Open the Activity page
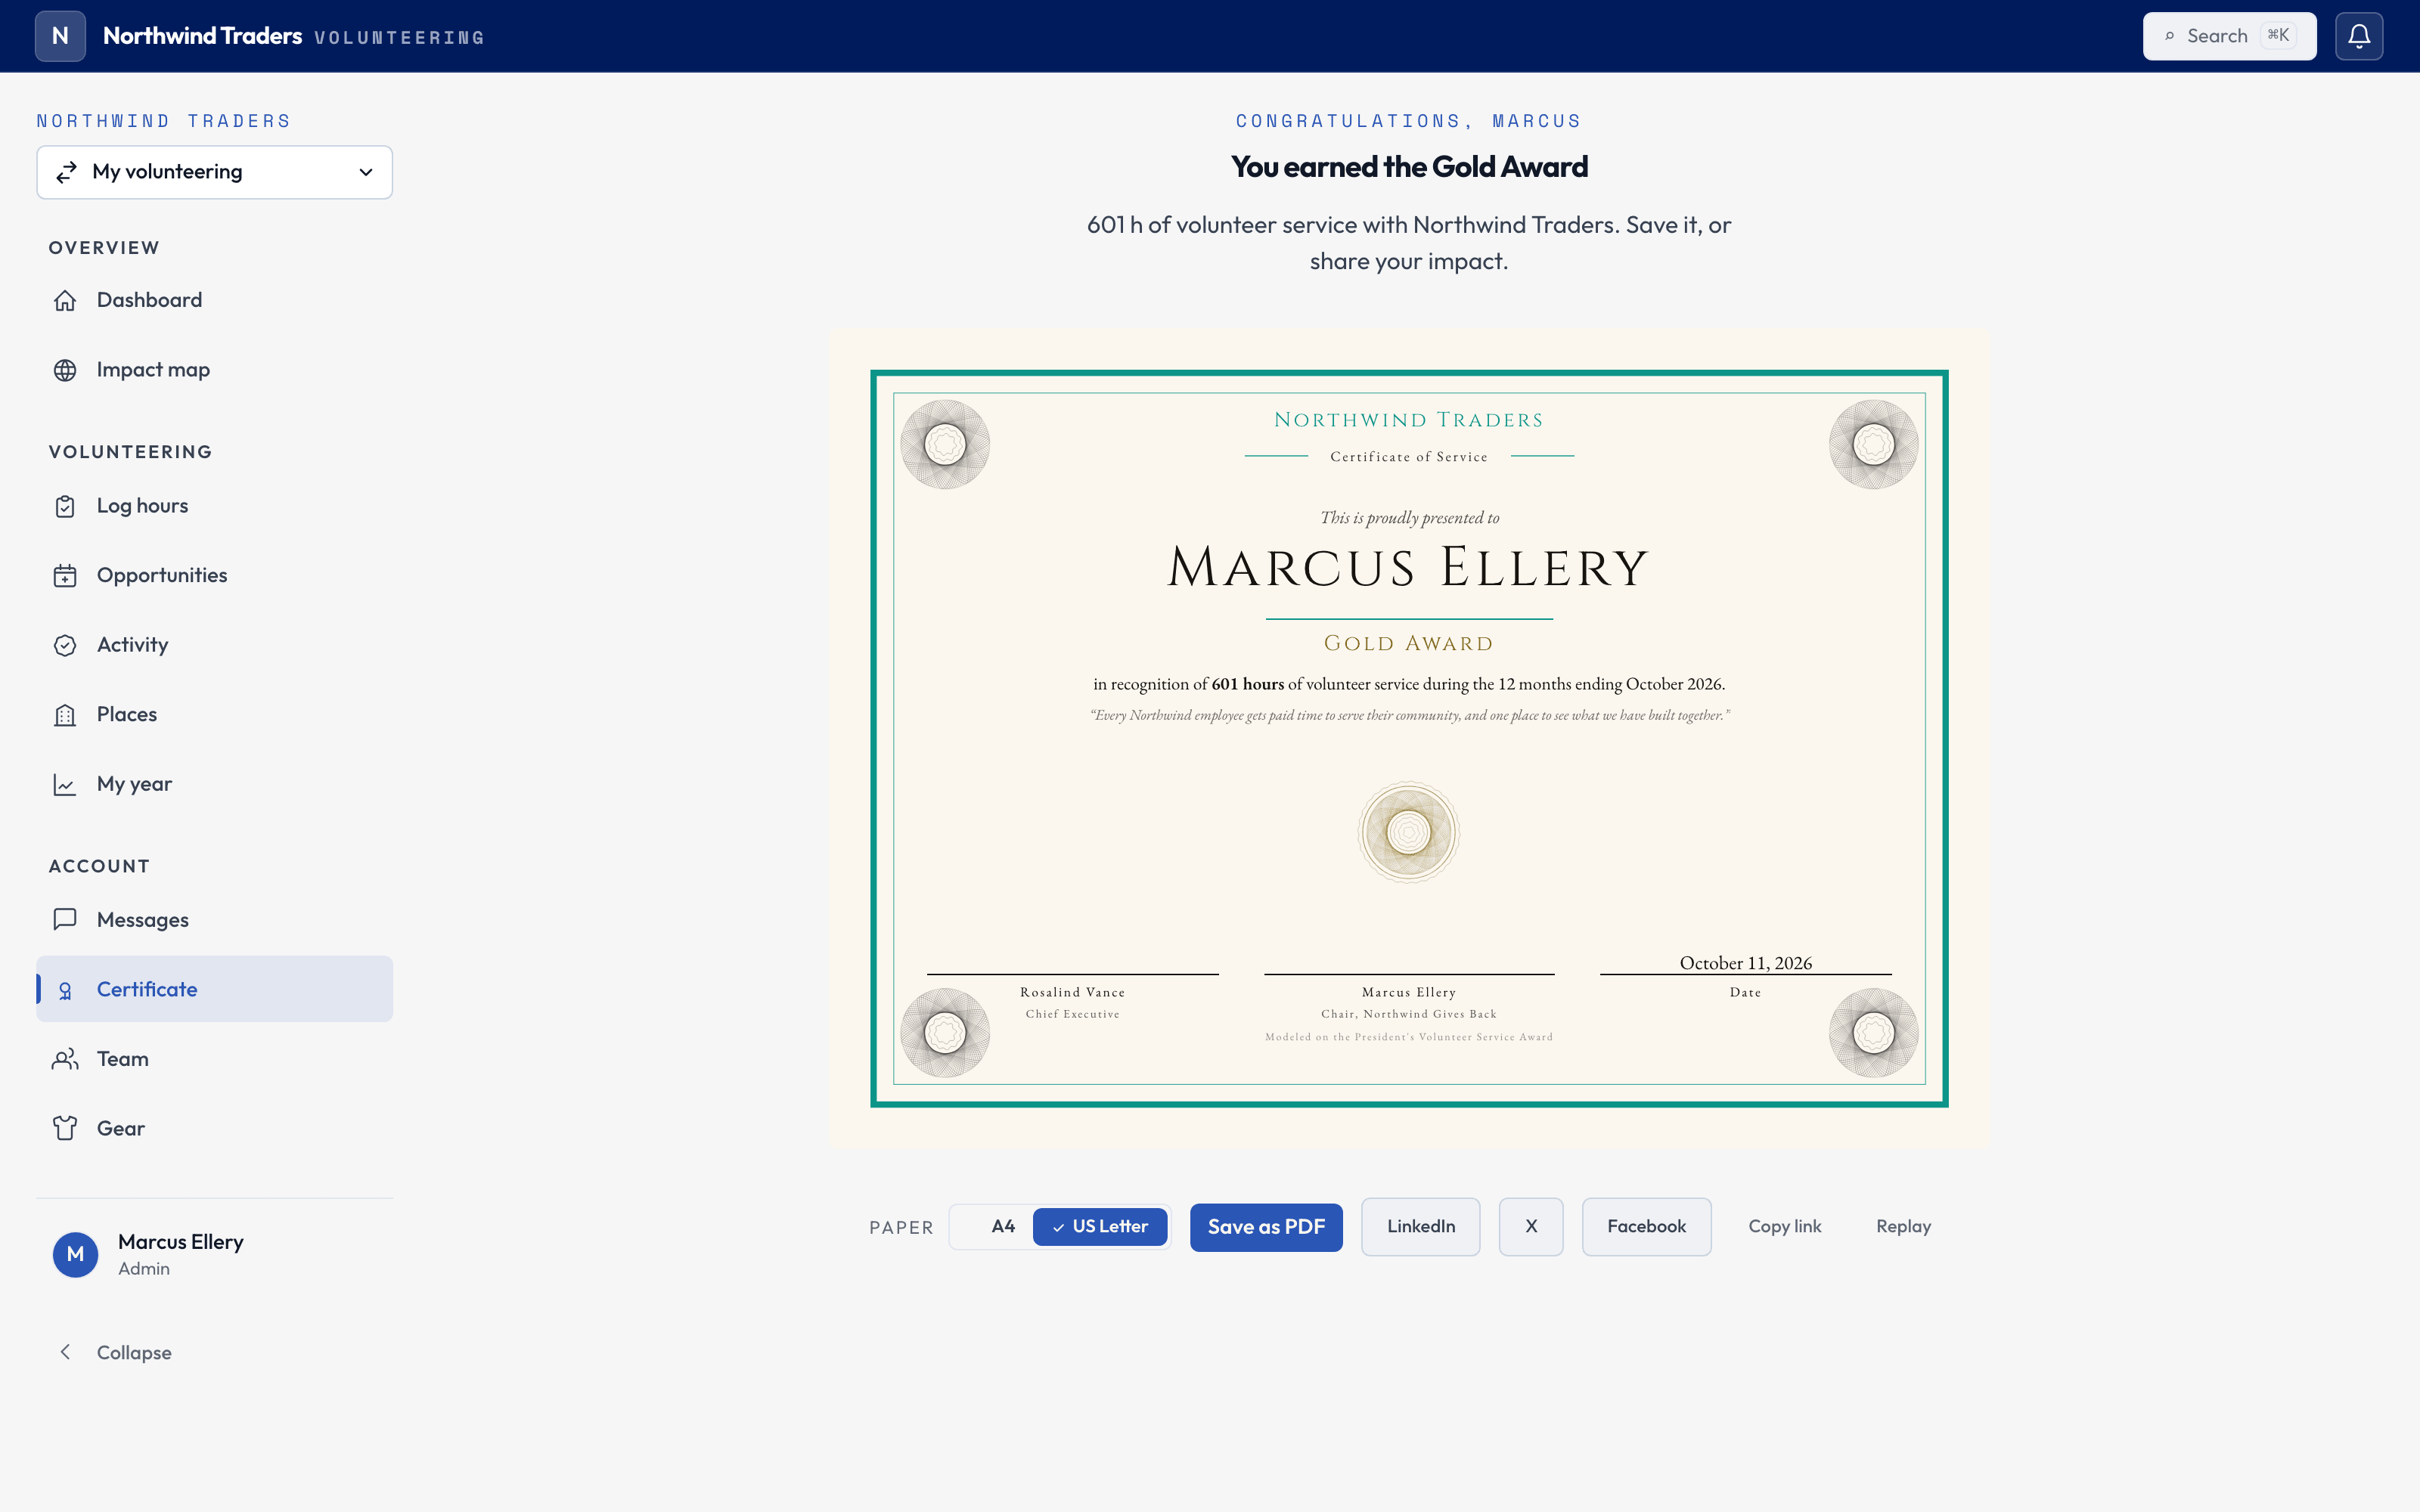Screen dimensions: 2420x1512 pyautogui.click(x=214, y=645)
